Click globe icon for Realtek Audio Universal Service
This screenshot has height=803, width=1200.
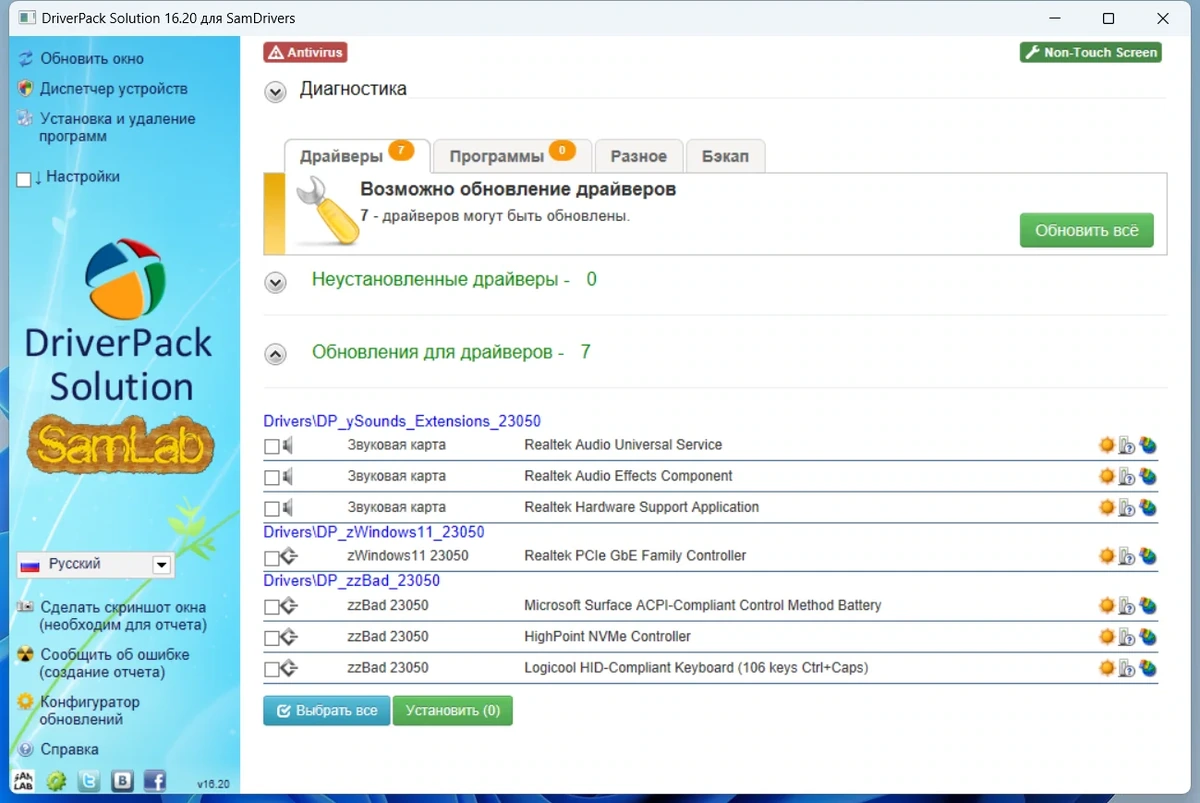1148,446
